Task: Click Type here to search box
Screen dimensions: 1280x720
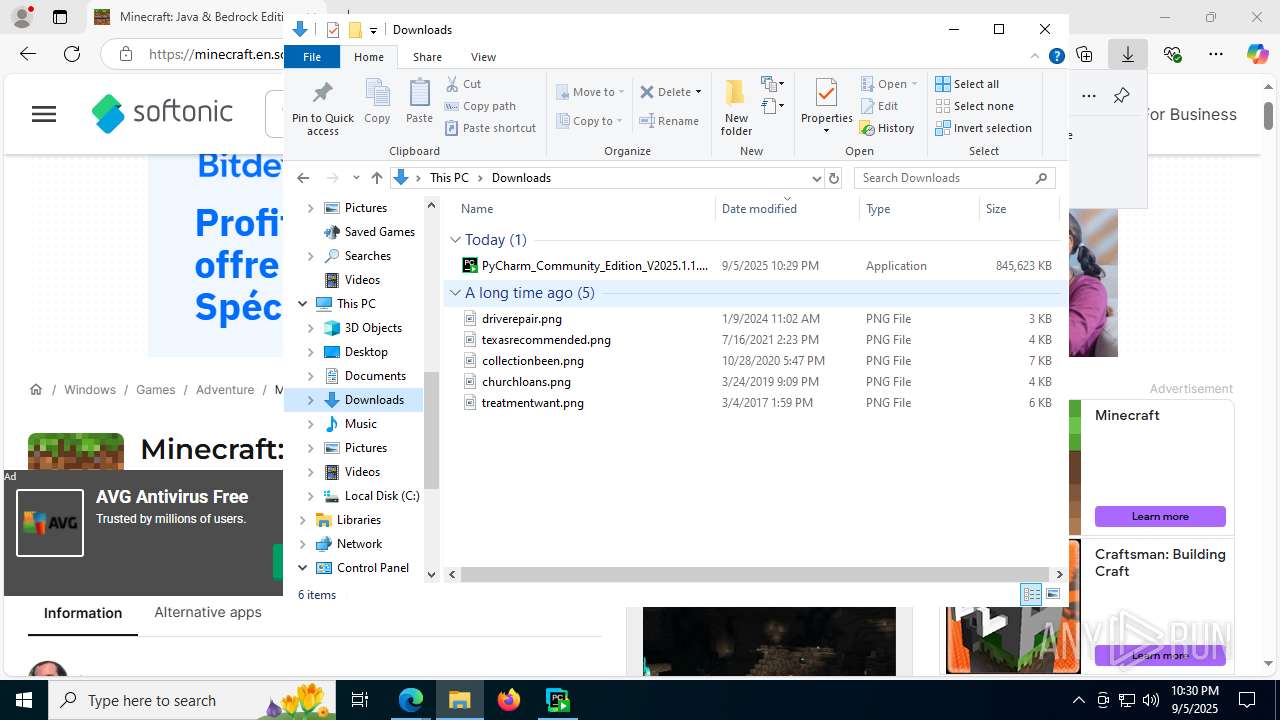Action: 192,700
